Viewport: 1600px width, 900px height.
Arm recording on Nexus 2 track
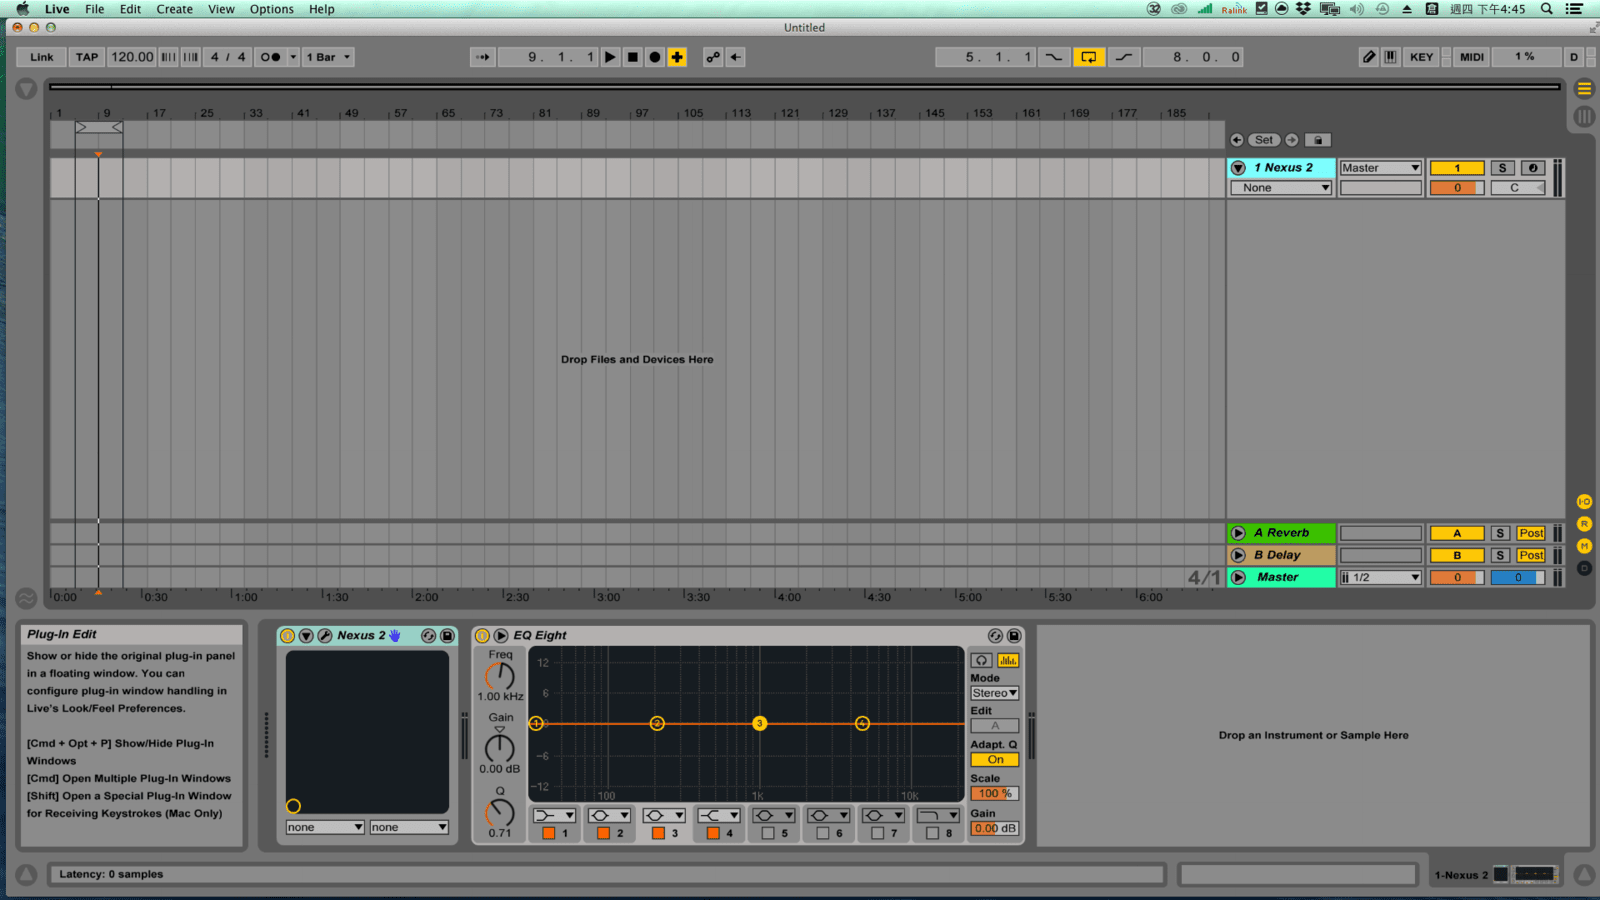pos(1532,168)
